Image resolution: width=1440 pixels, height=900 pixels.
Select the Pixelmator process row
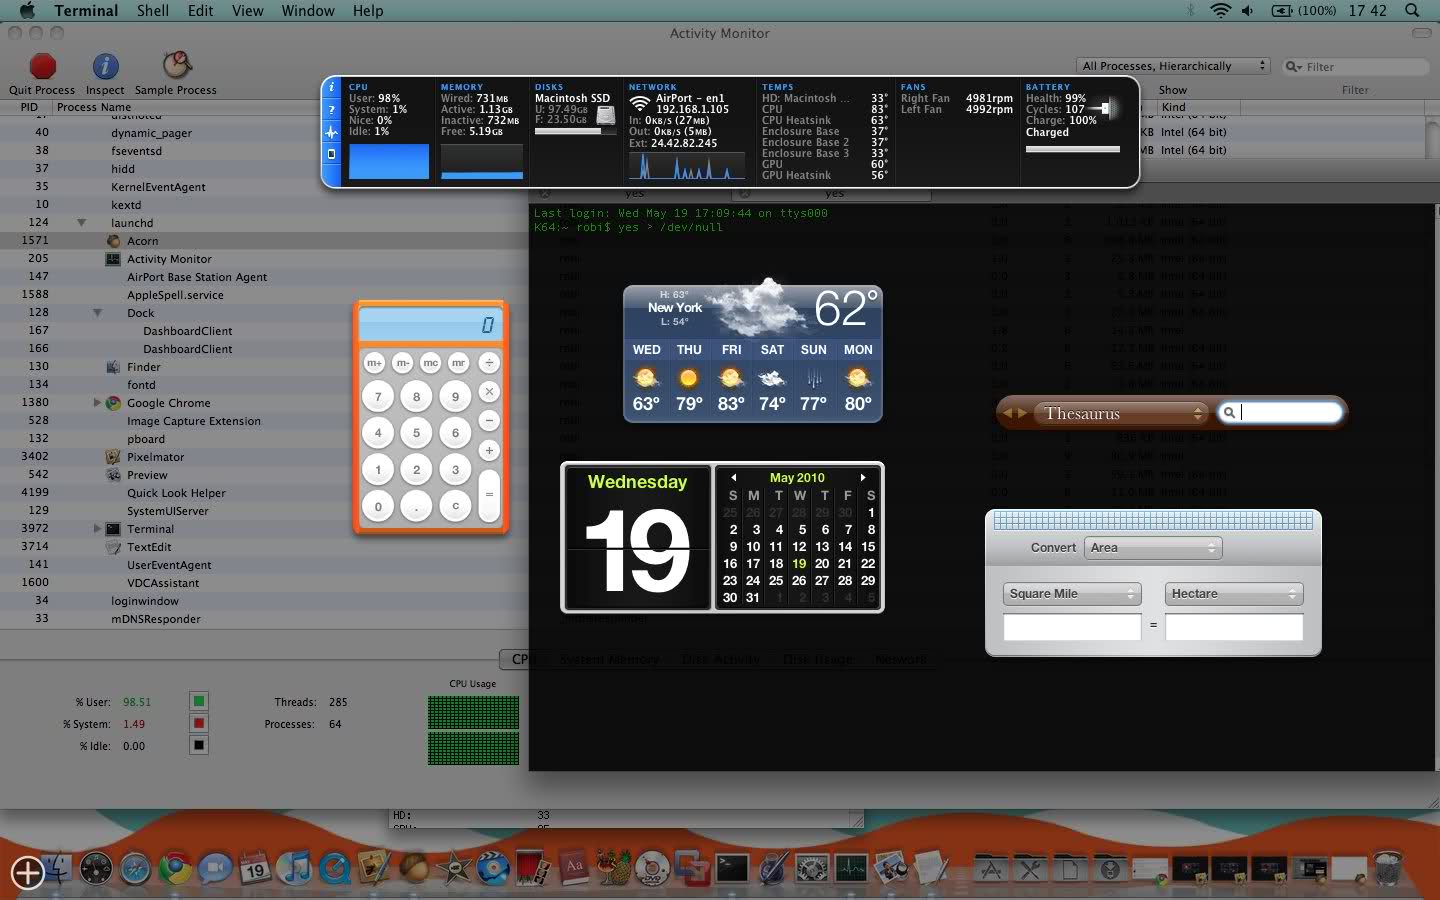(x=264, y=457)
